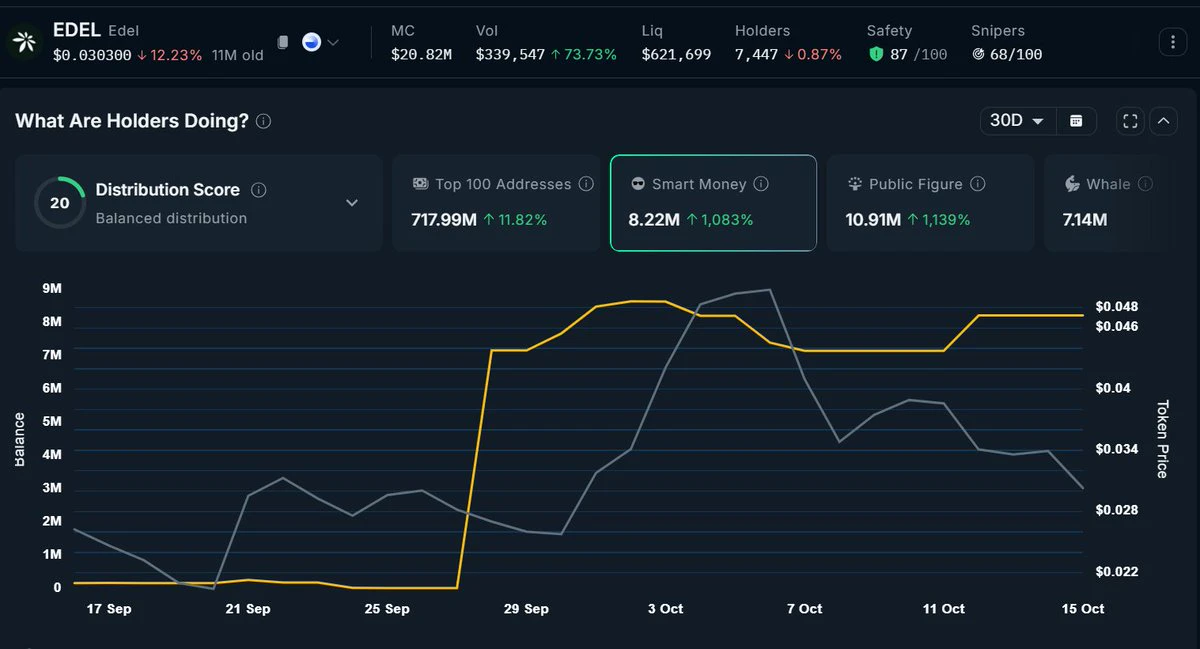This screenshot has width=1200, height=649.
Task: Expand the Distribution Score card chevron
Action: tap(351, 203)
